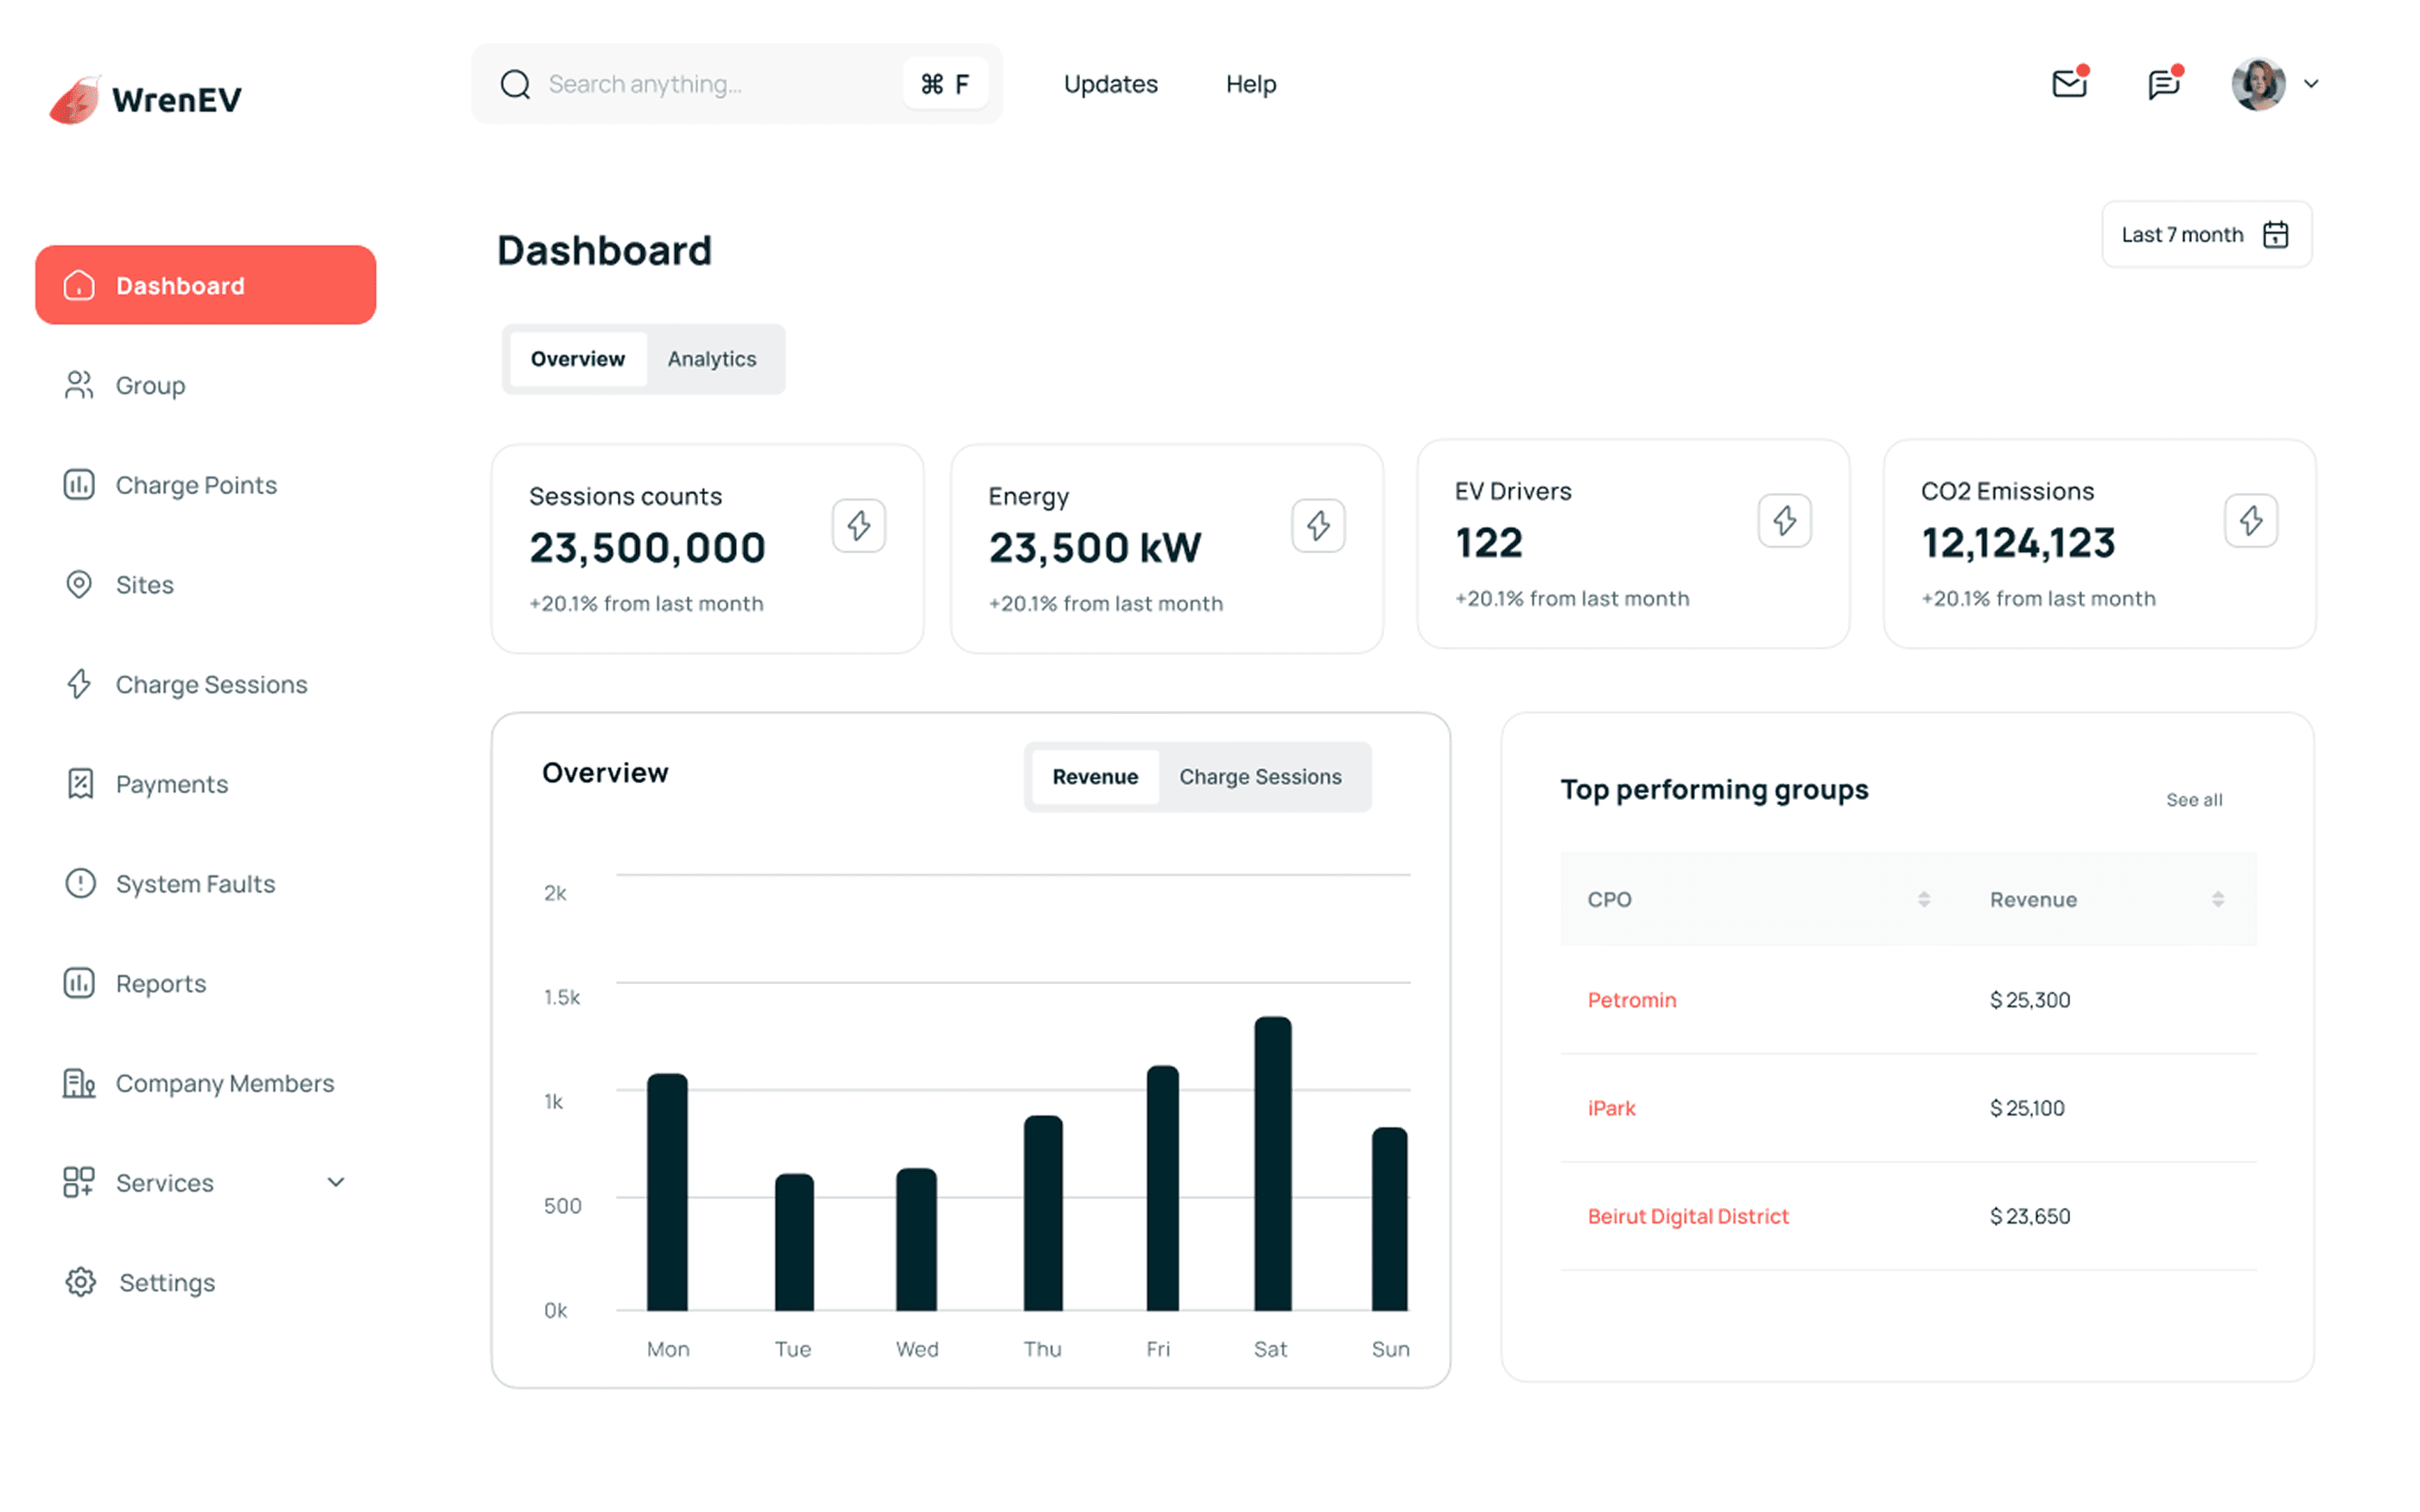Screen dimensions: 2420x1512
Task: Open the Petromin group link
Action: click(1631, 1000)
